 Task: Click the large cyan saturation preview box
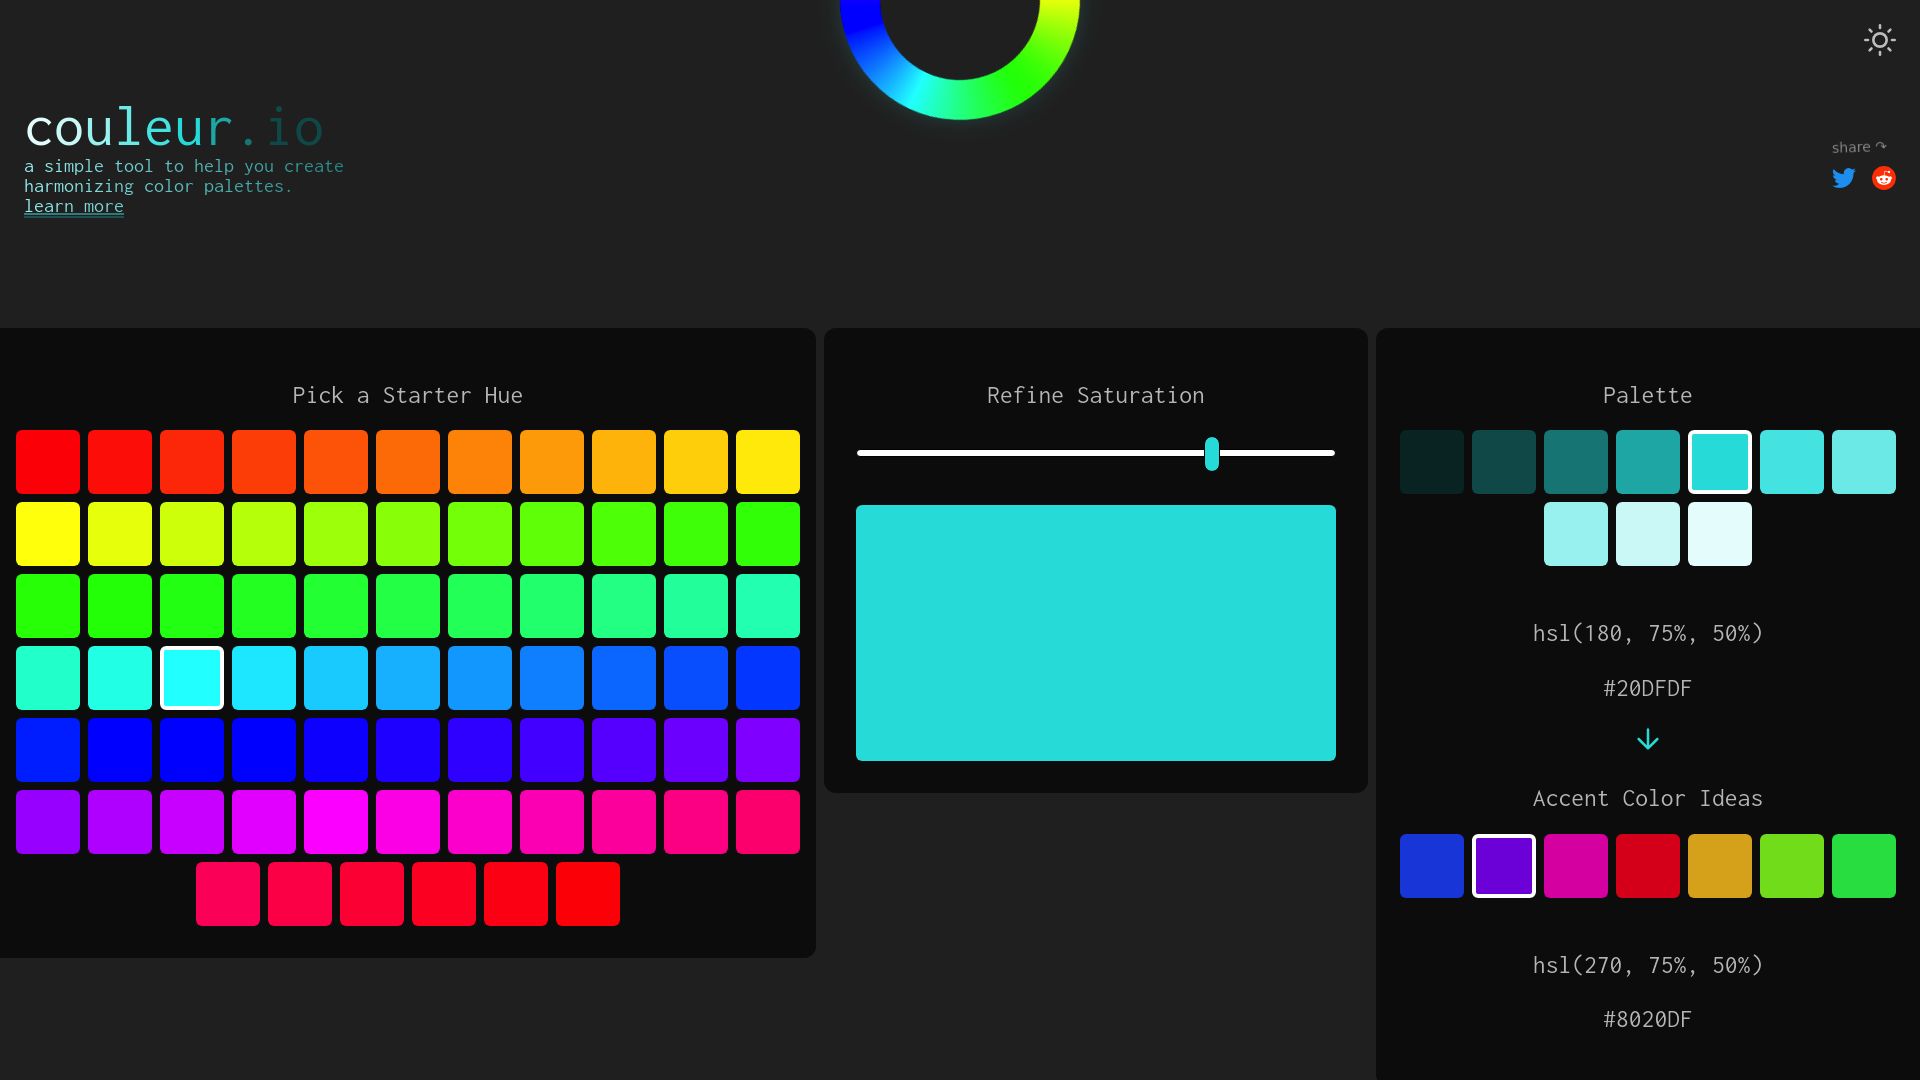(1096, 633)
